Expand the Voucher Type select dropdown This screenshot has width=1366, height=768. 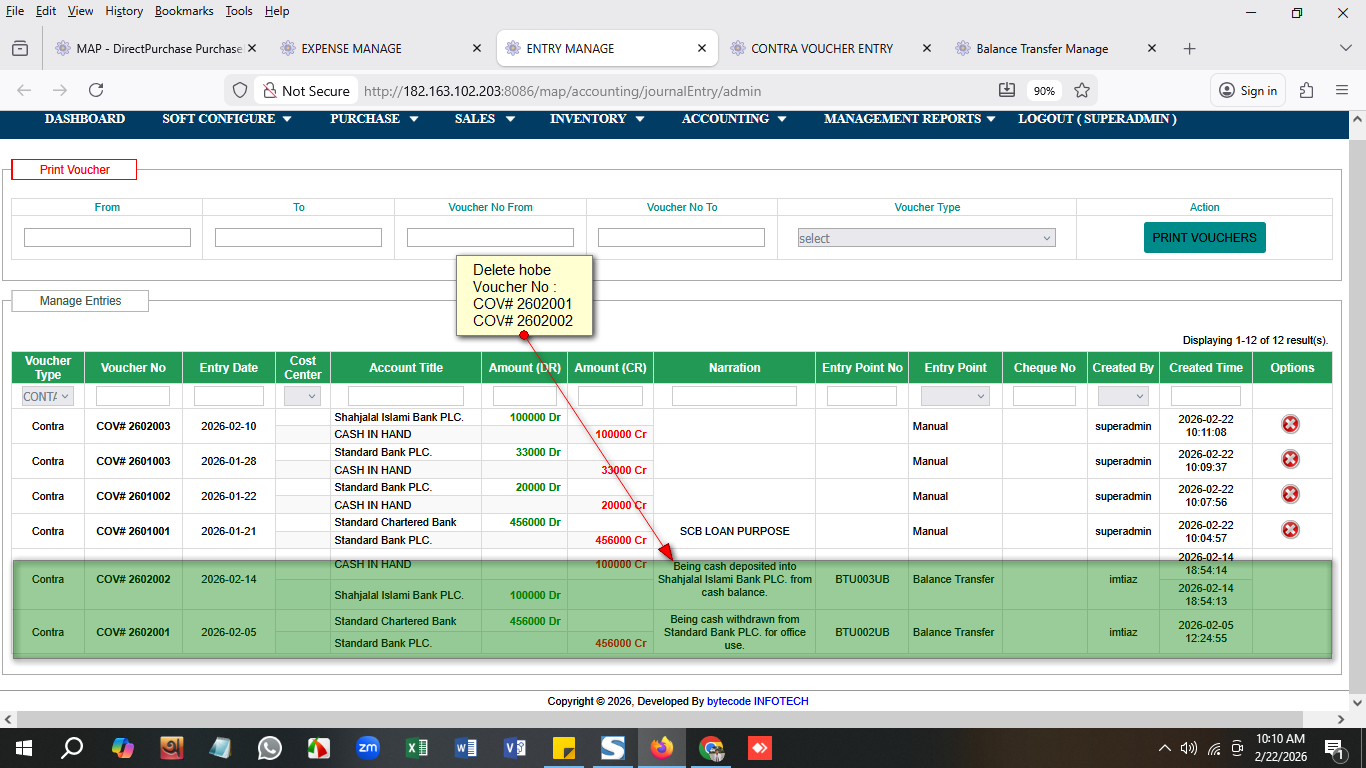pyautogui.click(x=926, y=238)
